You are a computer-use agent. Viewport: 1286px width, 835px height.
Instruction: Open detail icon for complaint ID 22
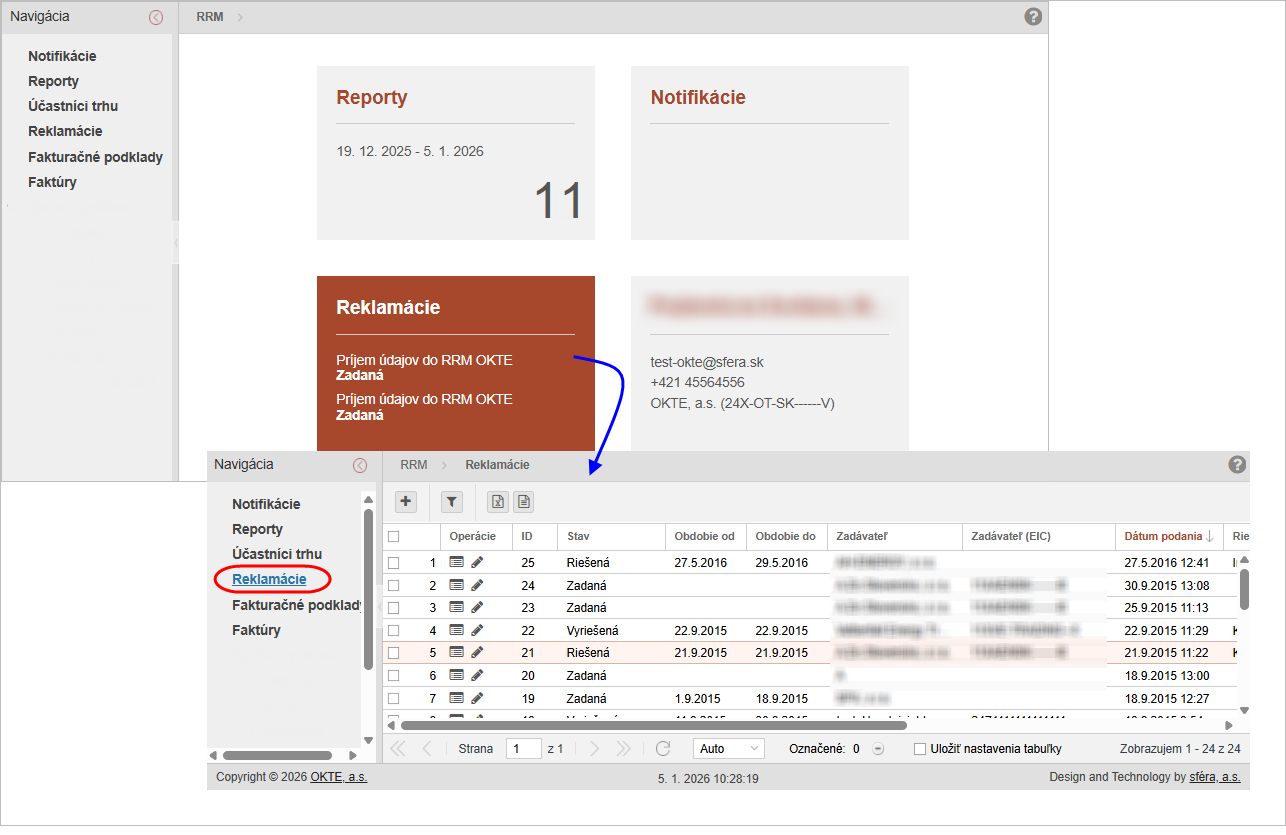point(457,631)
